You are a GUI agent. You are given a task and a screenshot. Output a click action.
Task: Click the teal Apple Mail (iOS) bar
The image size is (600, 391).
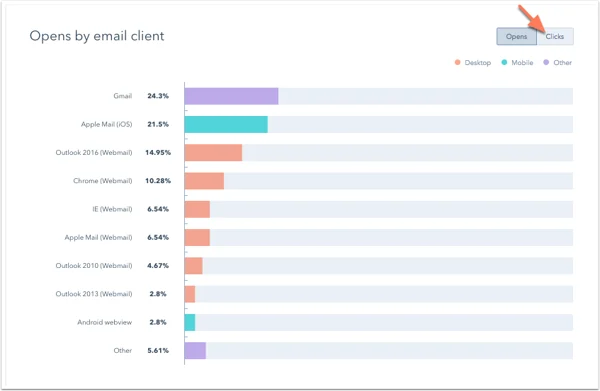226,124
